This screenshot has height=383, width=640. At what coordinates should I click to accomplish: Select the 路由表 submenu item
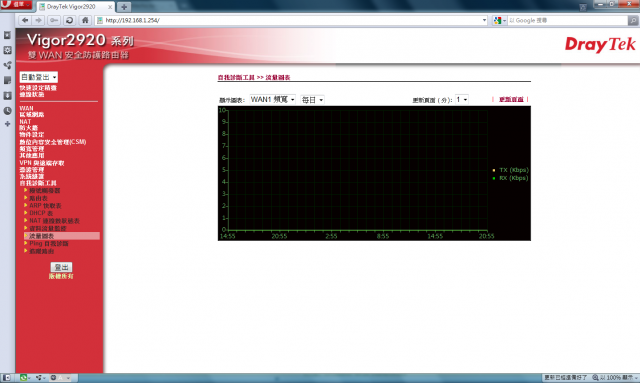point(38,198)
